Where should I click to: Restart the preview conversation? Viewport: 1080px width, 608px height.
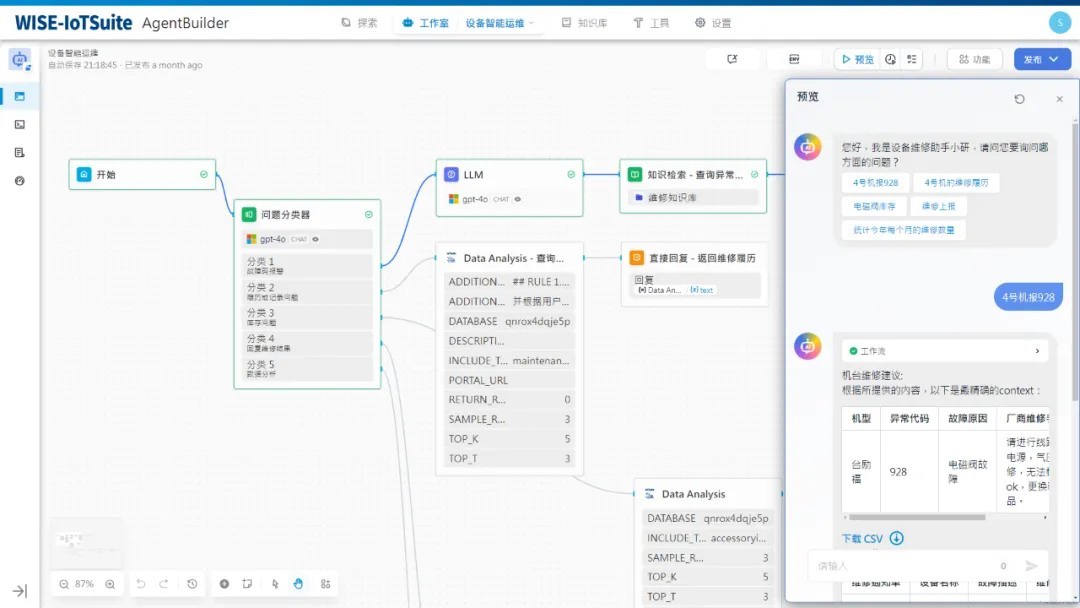[1019, 99]
